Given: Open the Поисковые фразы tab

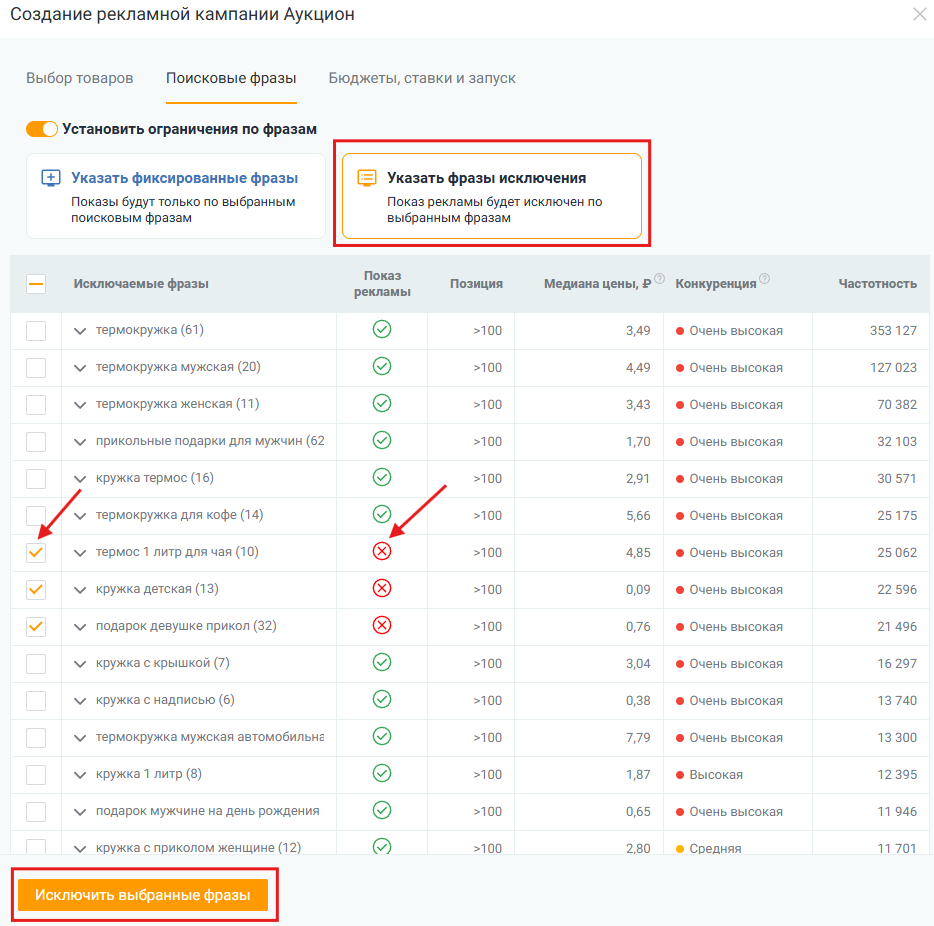Looking at the screenshot, I should pos(231,78).
